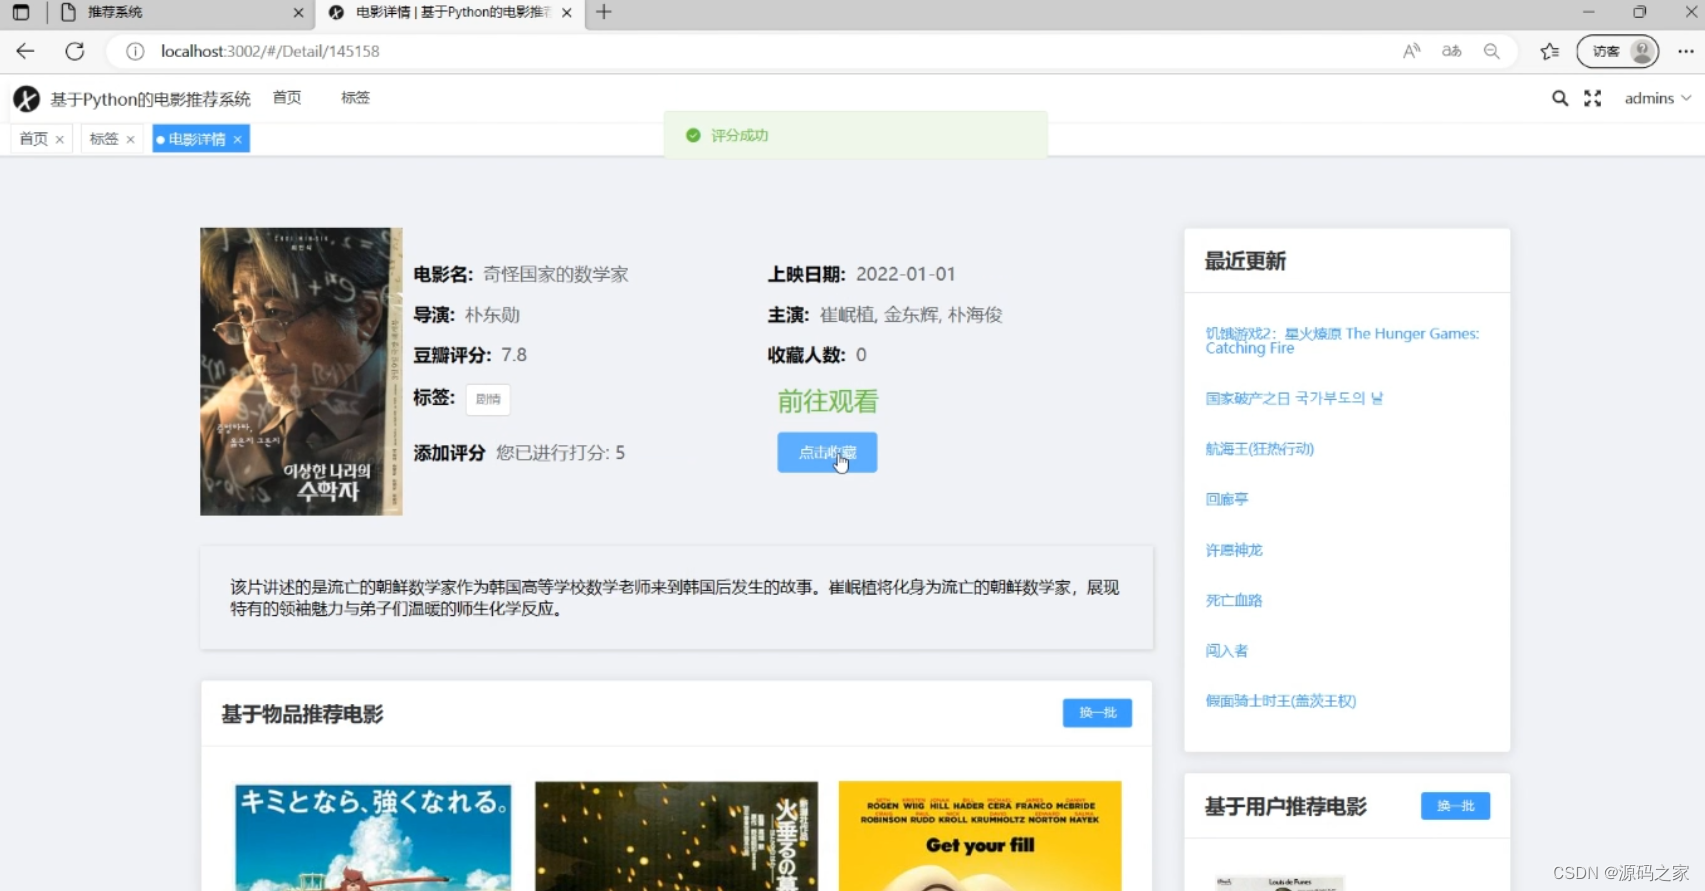Add a new browser tab
The height and width of the screenshot is (891, 1705).
(x=603, y=12)
